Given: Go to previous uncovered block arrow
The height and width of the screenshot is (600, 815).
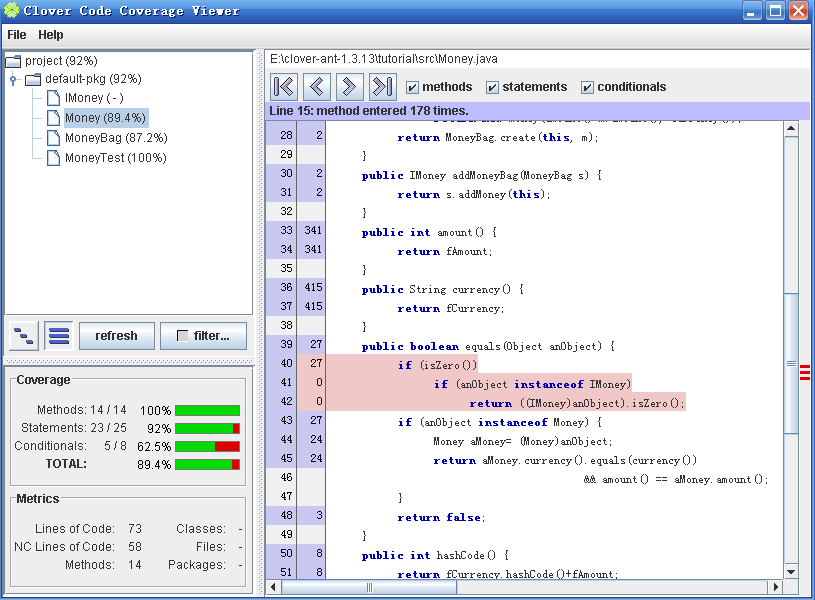Looking at the screenshot, I should [317, 86].
